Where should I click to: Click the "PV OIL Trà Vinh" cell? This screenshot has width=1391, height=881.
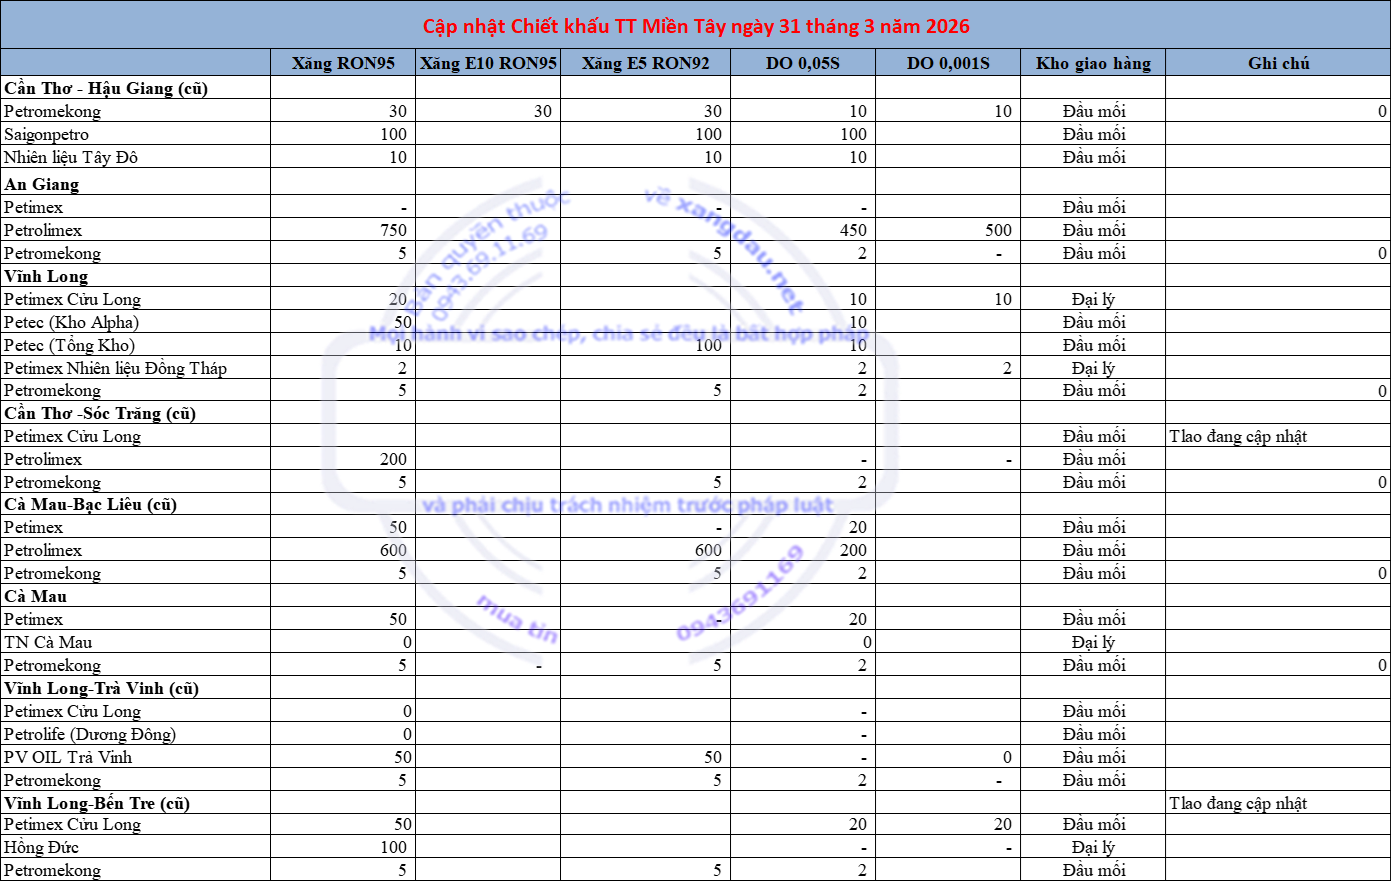pos(68,757)
